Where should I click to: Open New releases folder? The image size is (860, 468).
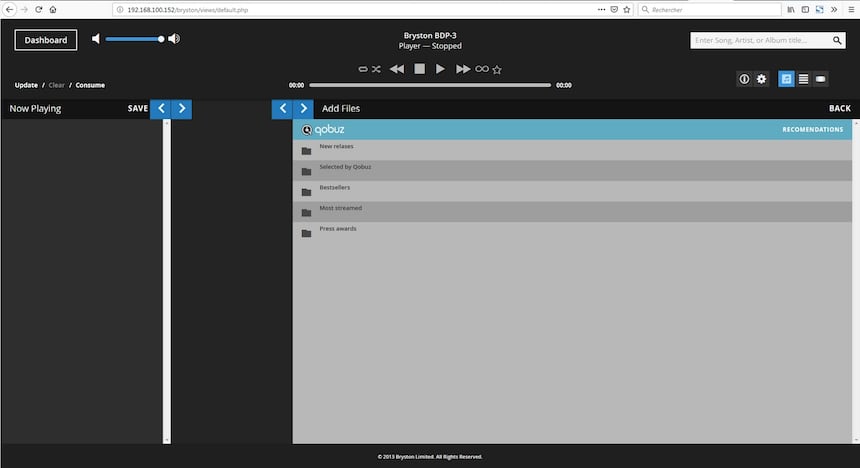tap(572, 150)
